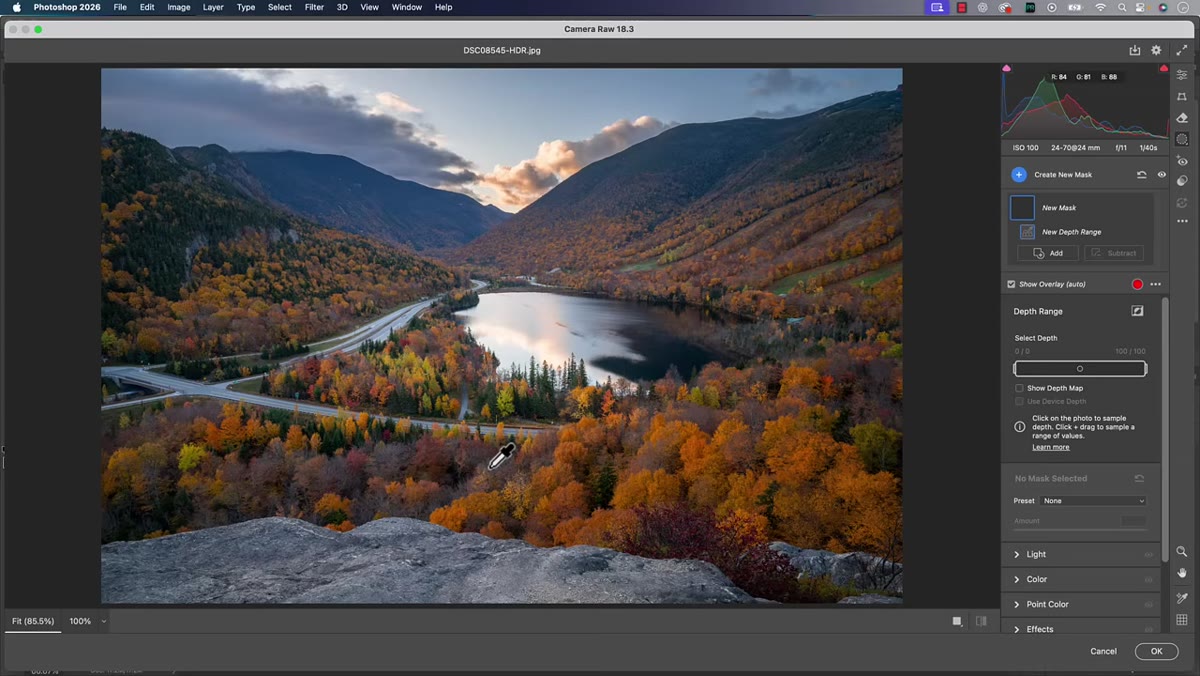1200x676 pixels.
Task: Open the Wi-Fi menu bar icon
Action: tap(1101, 7)
